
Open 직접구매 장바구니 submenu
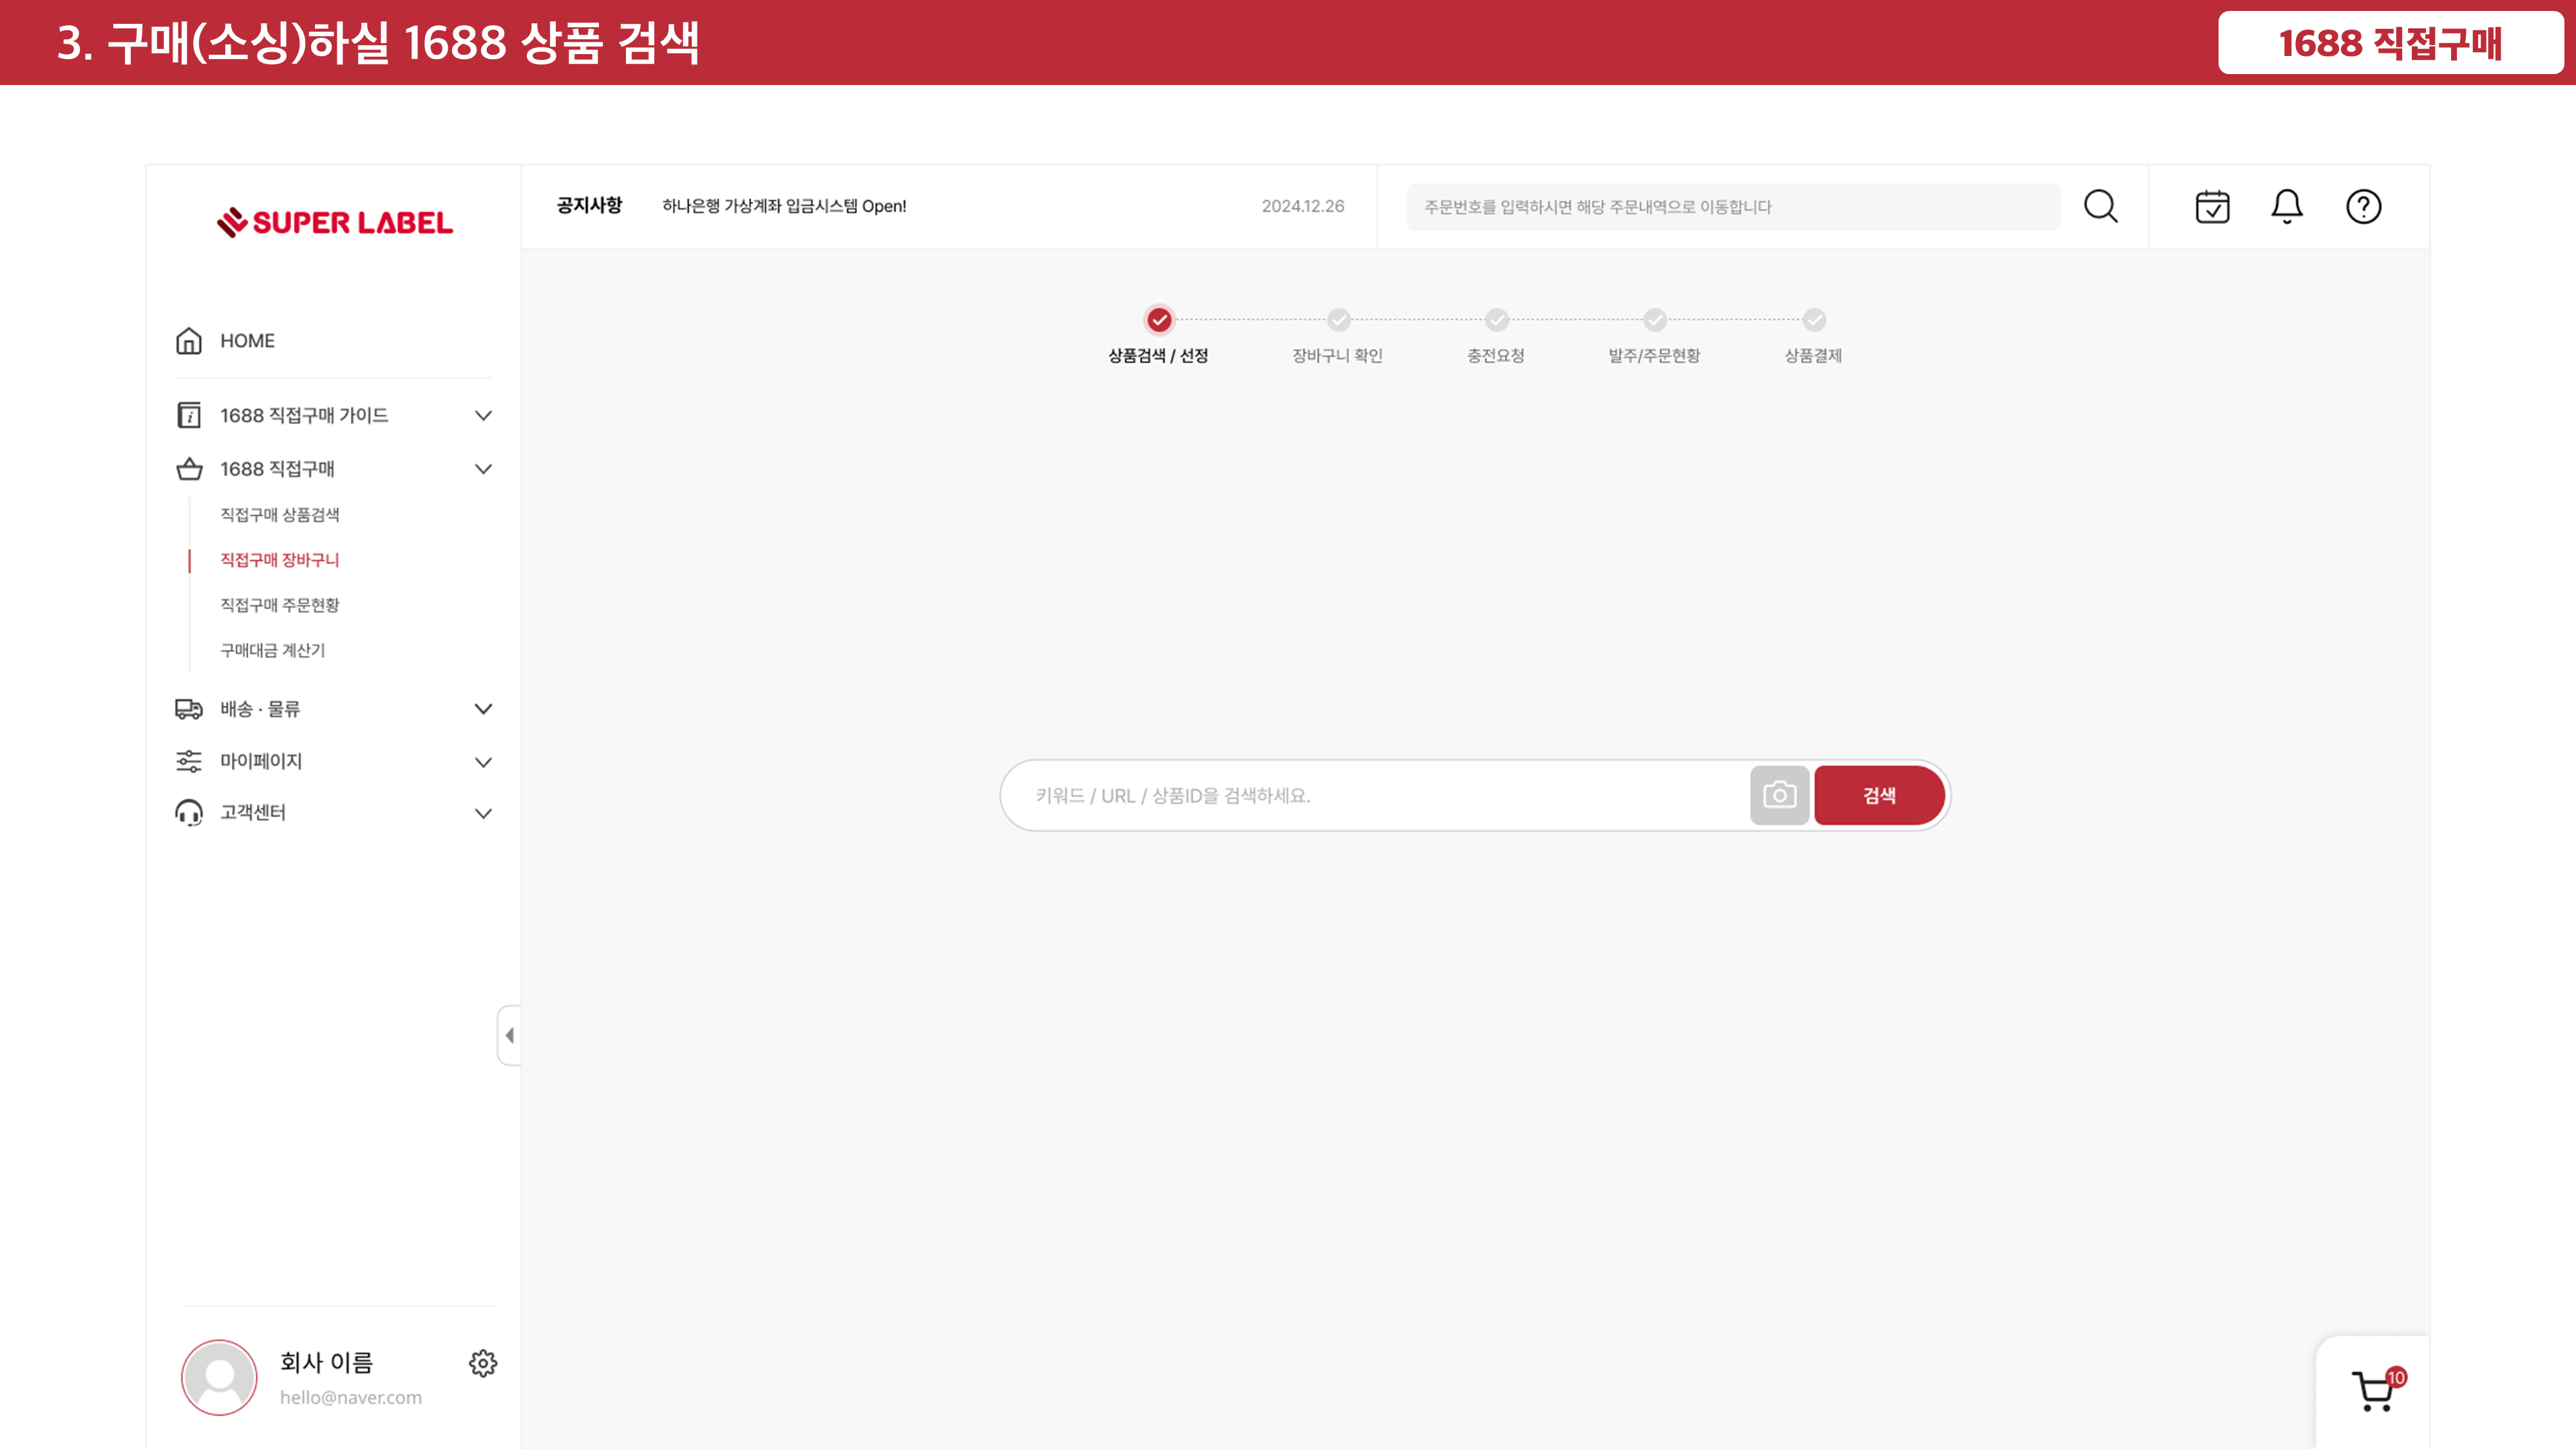280,560
